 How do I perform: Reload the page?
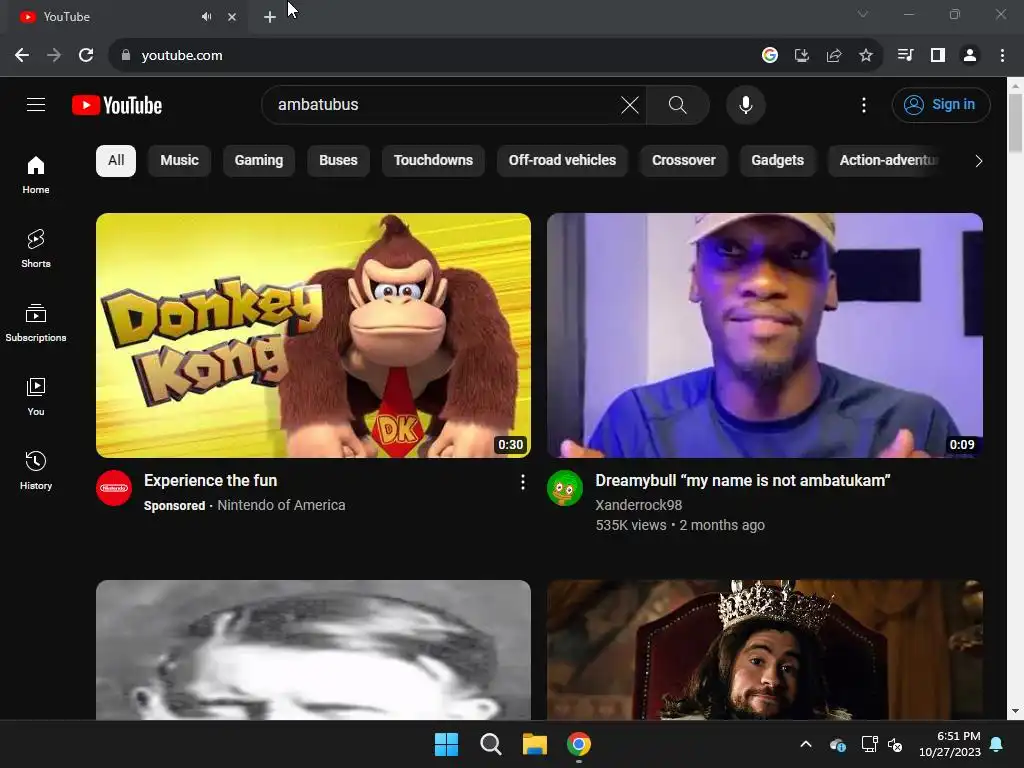86,56
